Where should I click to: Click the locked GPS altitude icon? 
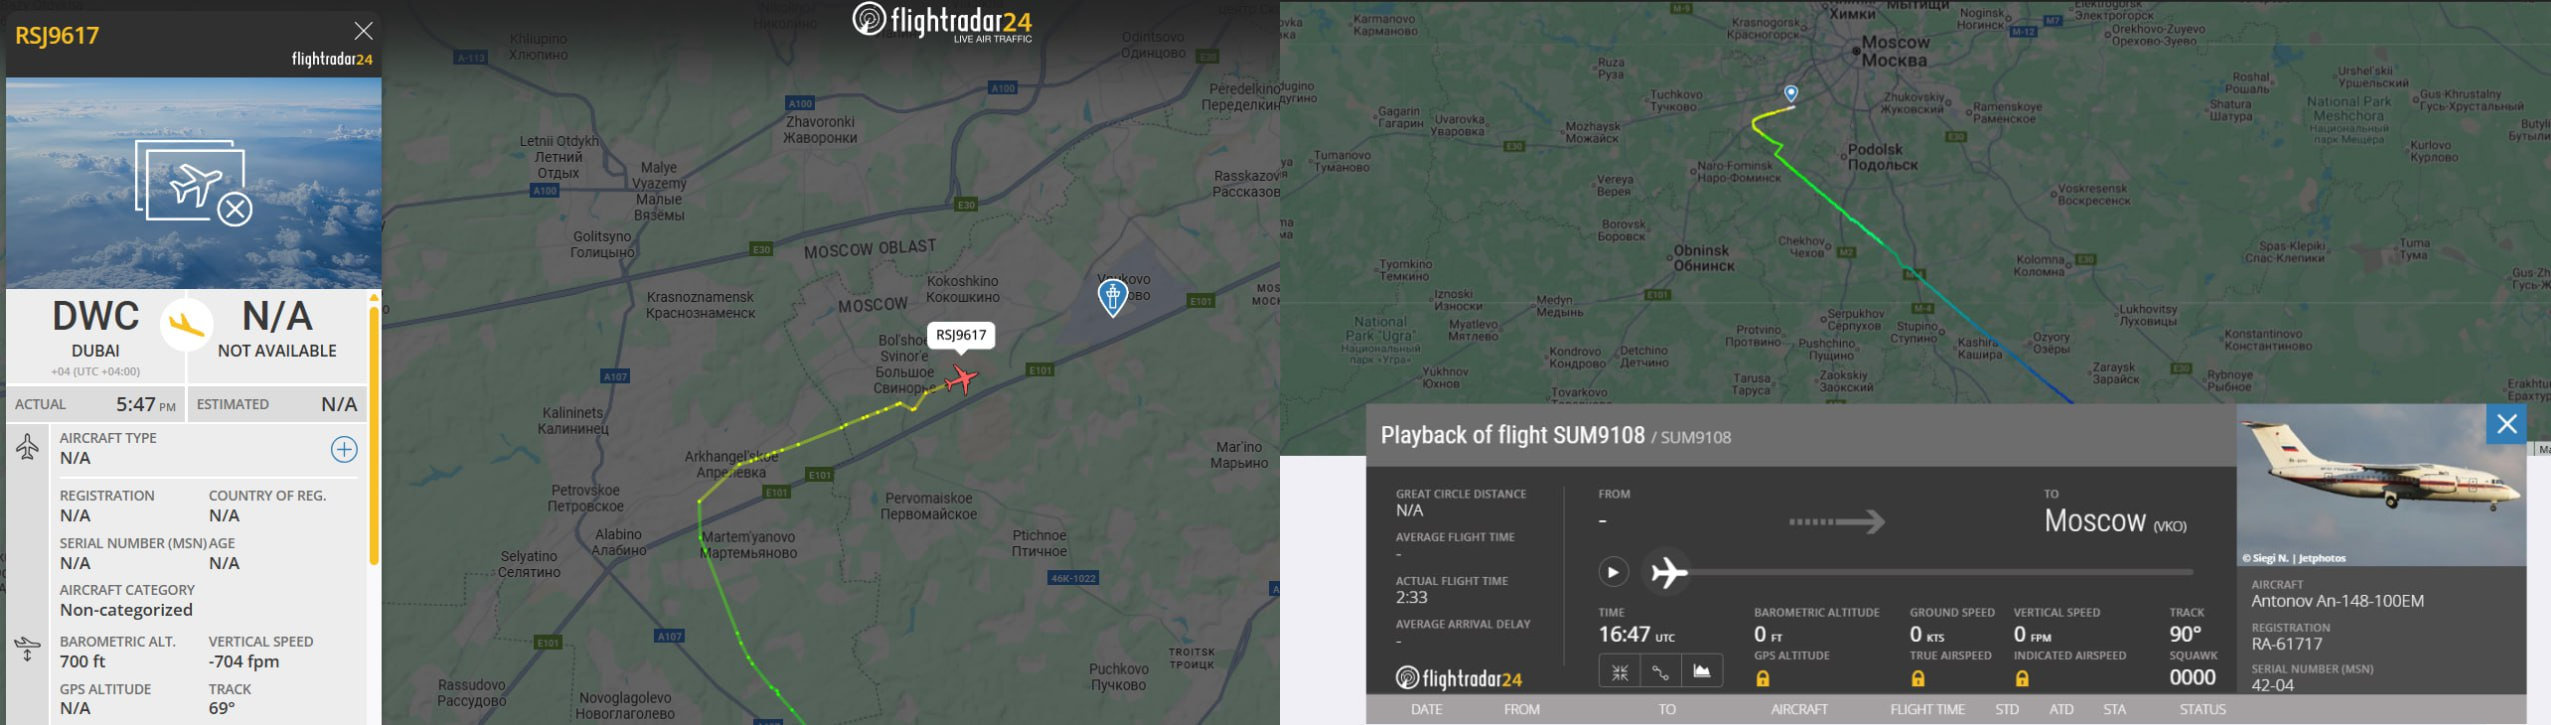coord(1763,679)
